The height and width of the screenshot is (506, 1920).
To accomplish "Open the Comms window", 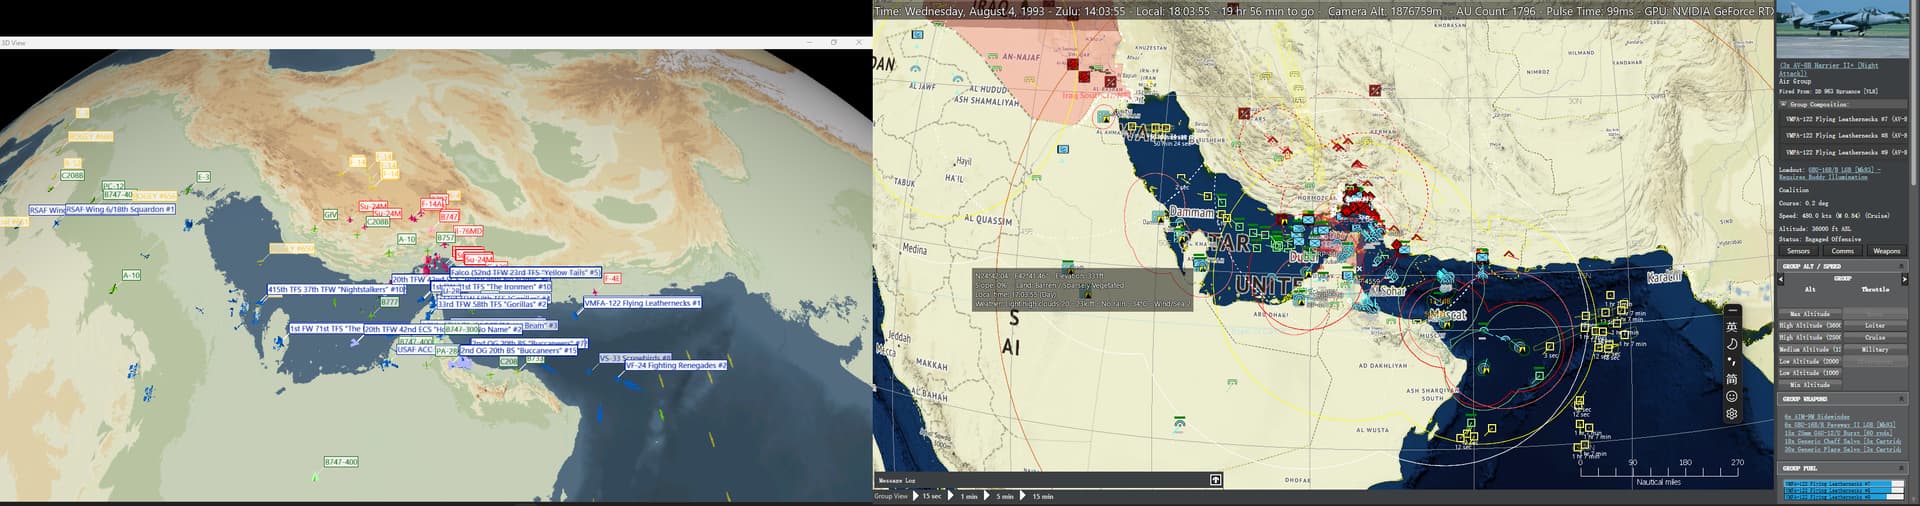I will click(1842, 251).
